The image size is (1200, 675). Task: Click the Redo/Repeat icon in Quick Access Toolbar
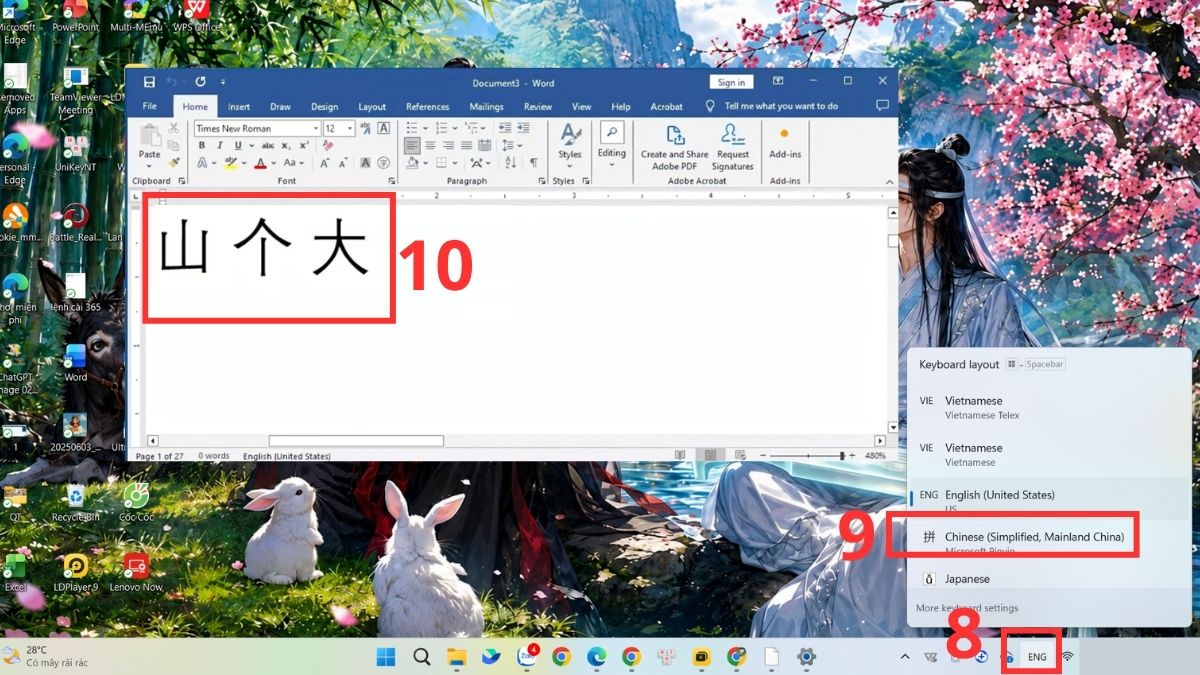click(x=201, y=82)
